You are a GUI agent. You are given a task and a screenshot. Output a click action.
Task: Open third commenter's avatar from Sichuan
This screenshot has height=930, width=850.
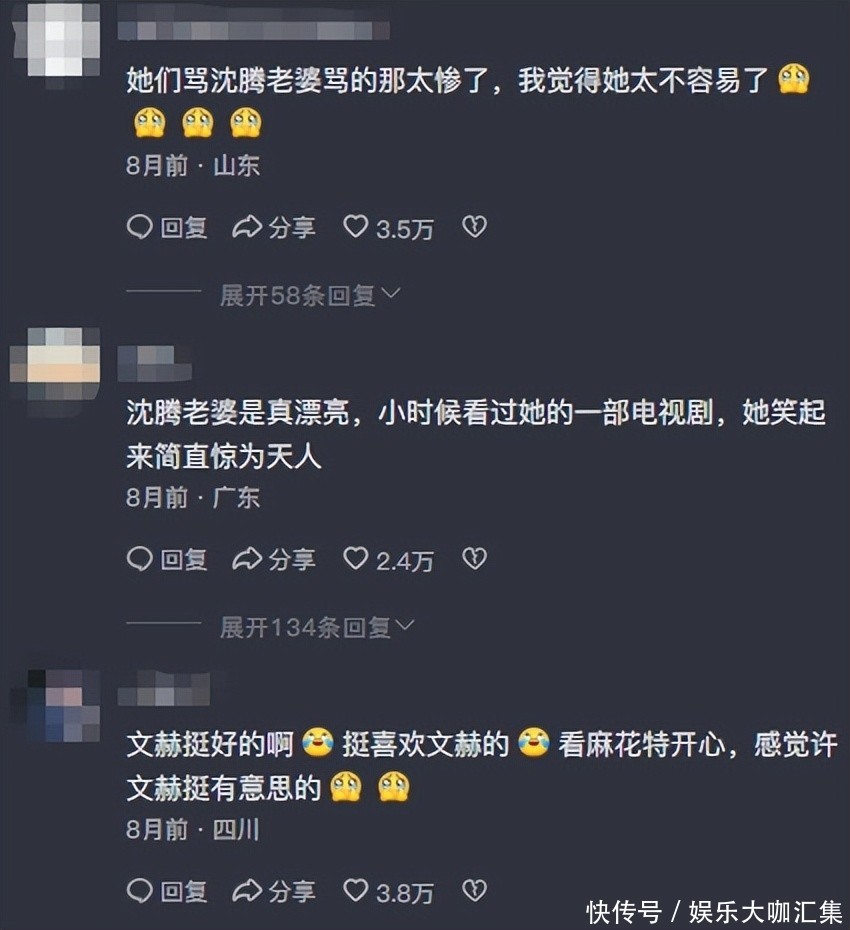(x=55, y=706)
